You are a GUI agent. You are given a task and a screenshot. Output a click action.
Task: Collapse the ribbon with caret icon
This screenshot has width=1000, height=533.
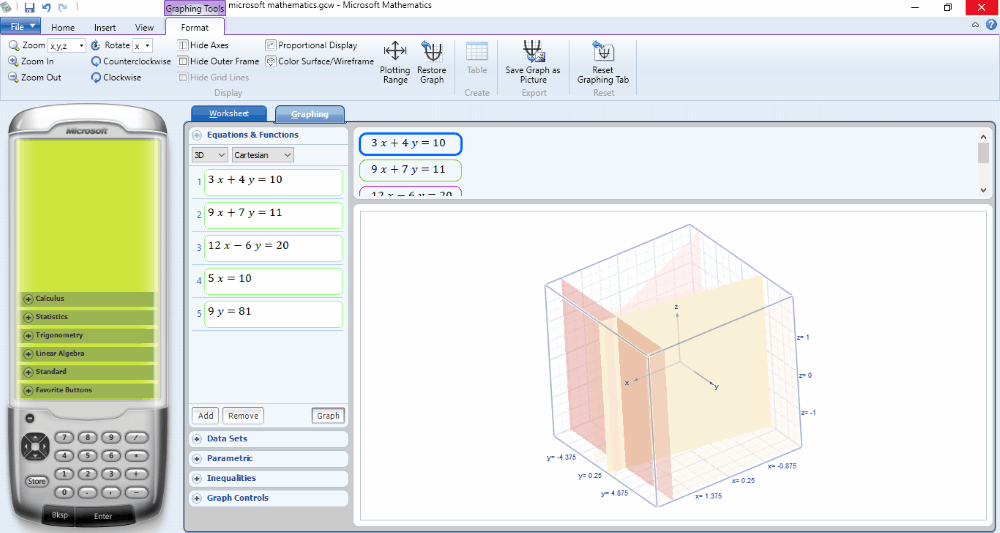click(x=975, y=25)
